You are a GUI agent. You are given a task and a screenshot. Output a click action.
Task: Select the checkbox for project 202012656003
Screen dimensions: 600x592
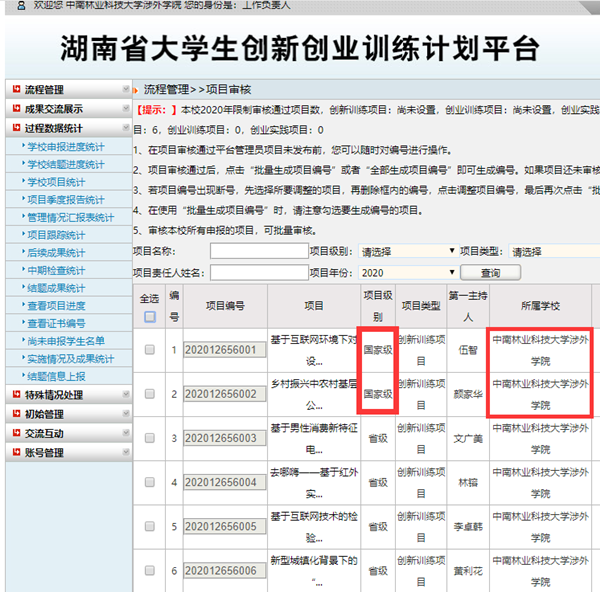point(149,438)
